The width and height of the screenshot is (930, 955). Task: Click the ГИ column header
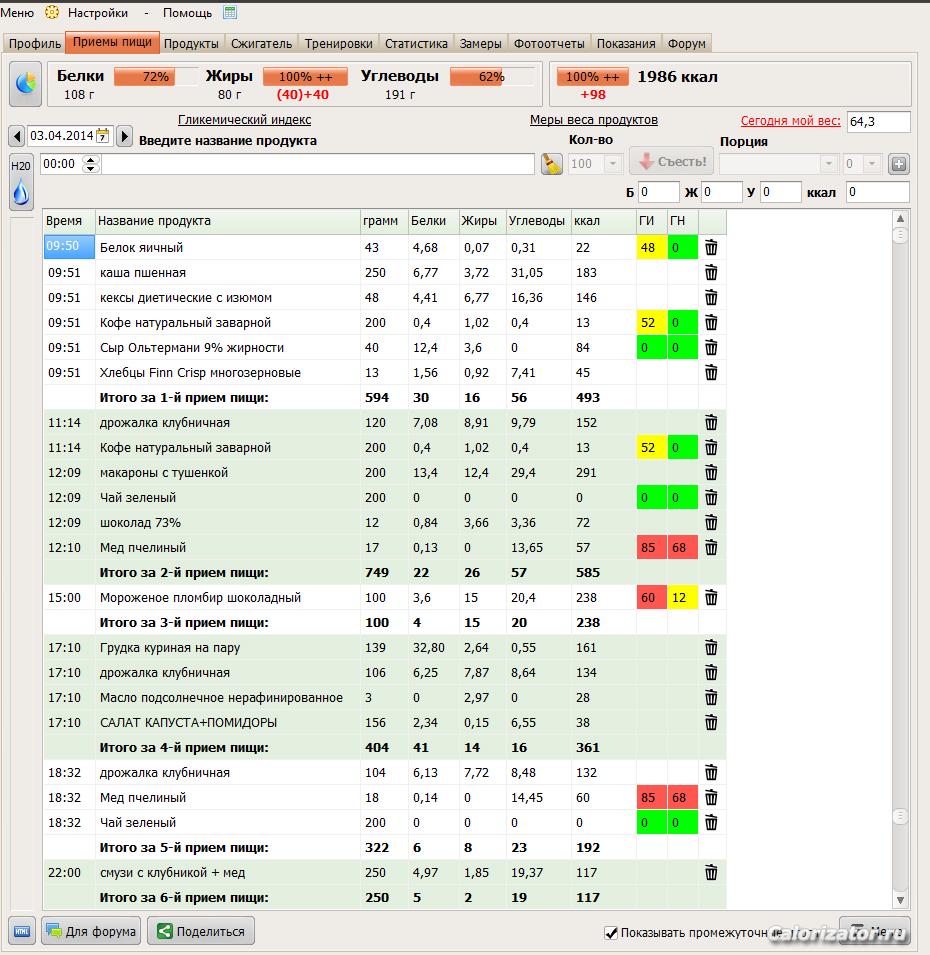coord(652,220)
